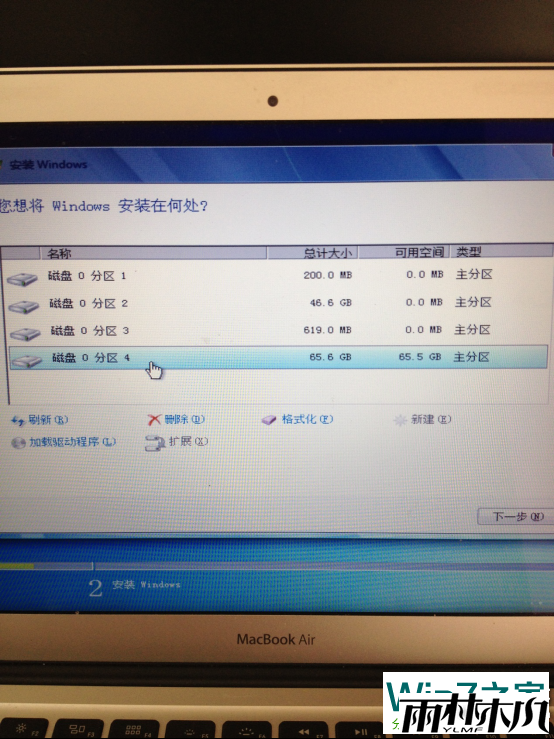Select row 磁盘 0 分区 1

coord(278,275)
